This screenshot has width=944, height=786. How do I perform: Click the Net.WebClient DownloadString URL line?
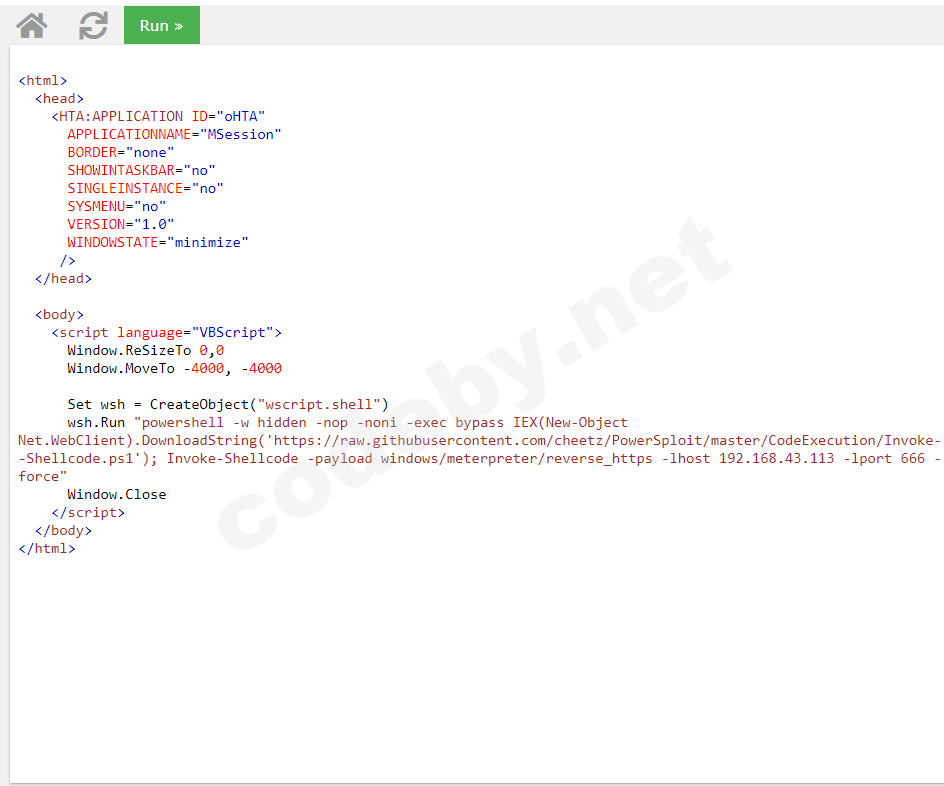pyautogui.click(x=479, y=441)
